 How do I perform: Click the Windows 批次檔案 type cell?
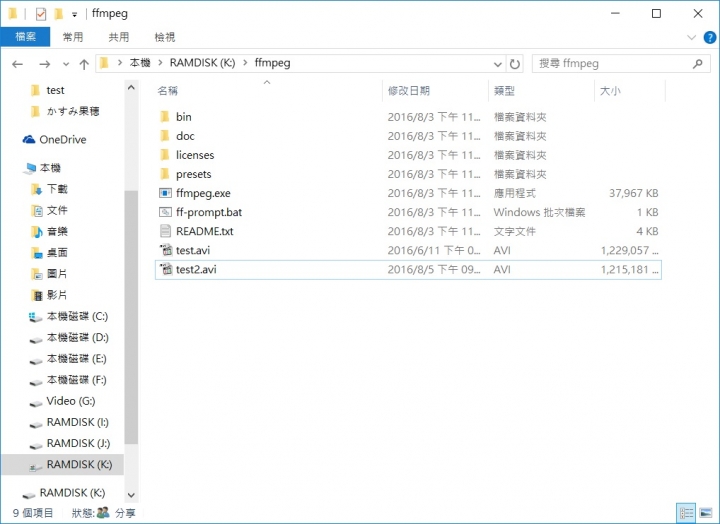[x=539, y=212]
